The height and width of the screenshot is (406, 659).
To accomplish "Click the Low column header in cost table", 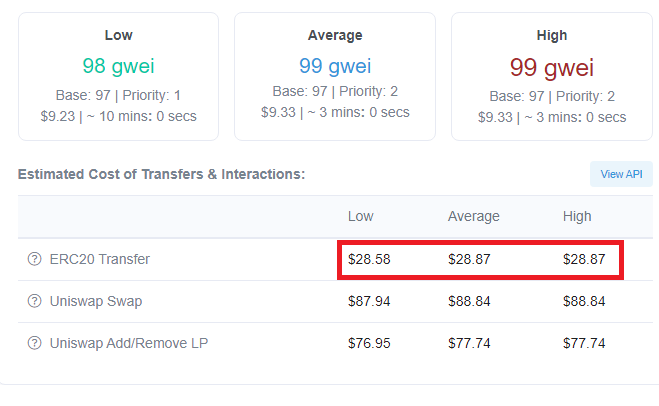I will pos(360,216).
